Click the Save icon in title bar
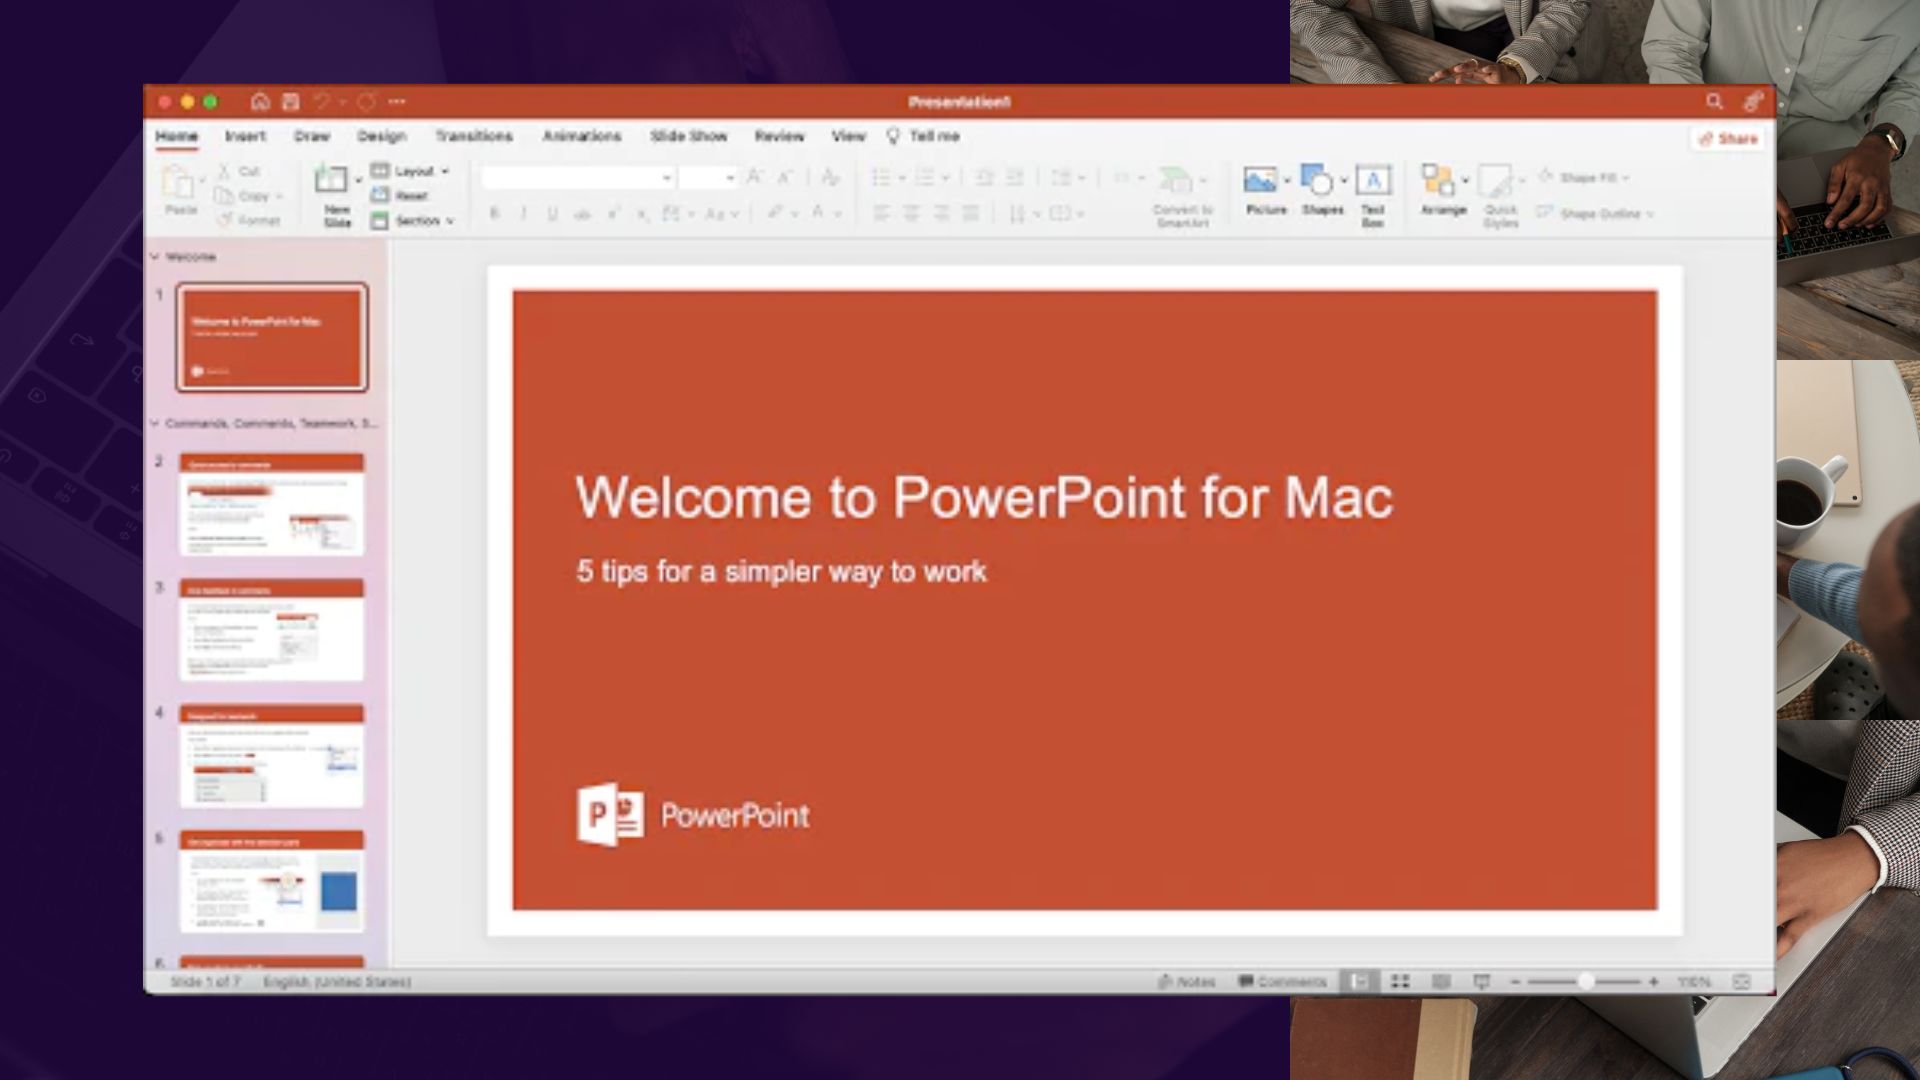The height and width of the screenshot is (1080, 1920). click(x=291, y=101)
